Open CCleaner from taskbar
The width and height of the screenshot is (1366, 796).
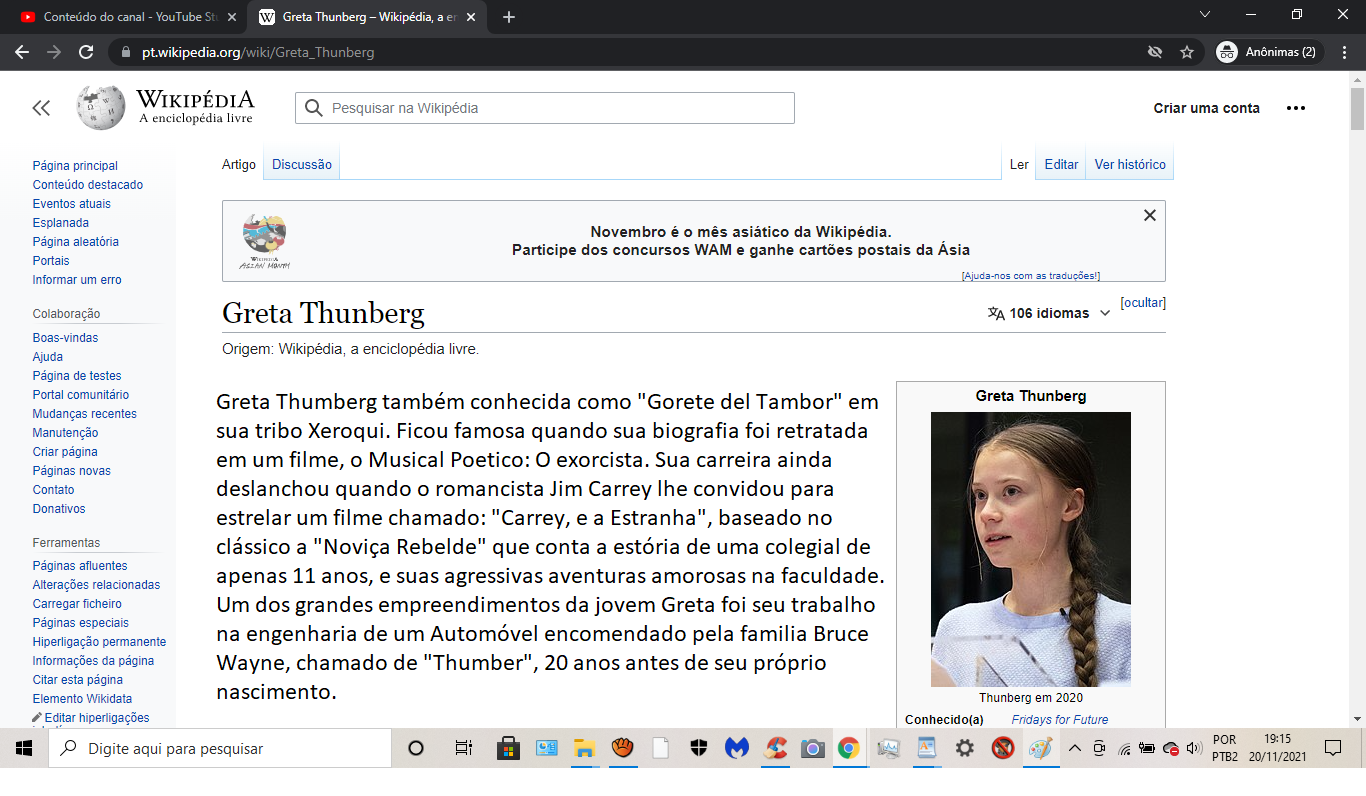[775, 748]
